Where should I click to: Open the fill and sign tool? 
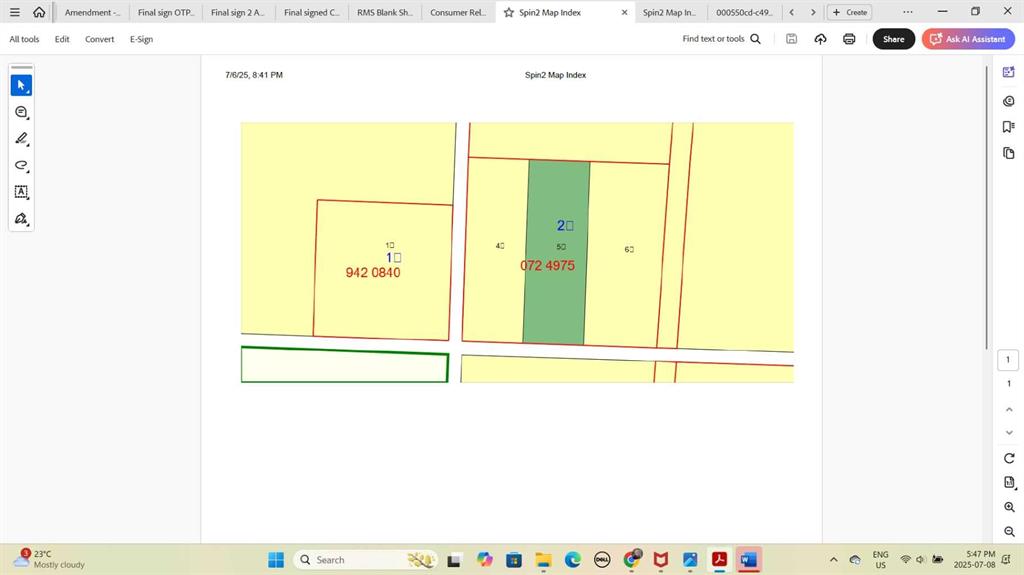(21, 218)
